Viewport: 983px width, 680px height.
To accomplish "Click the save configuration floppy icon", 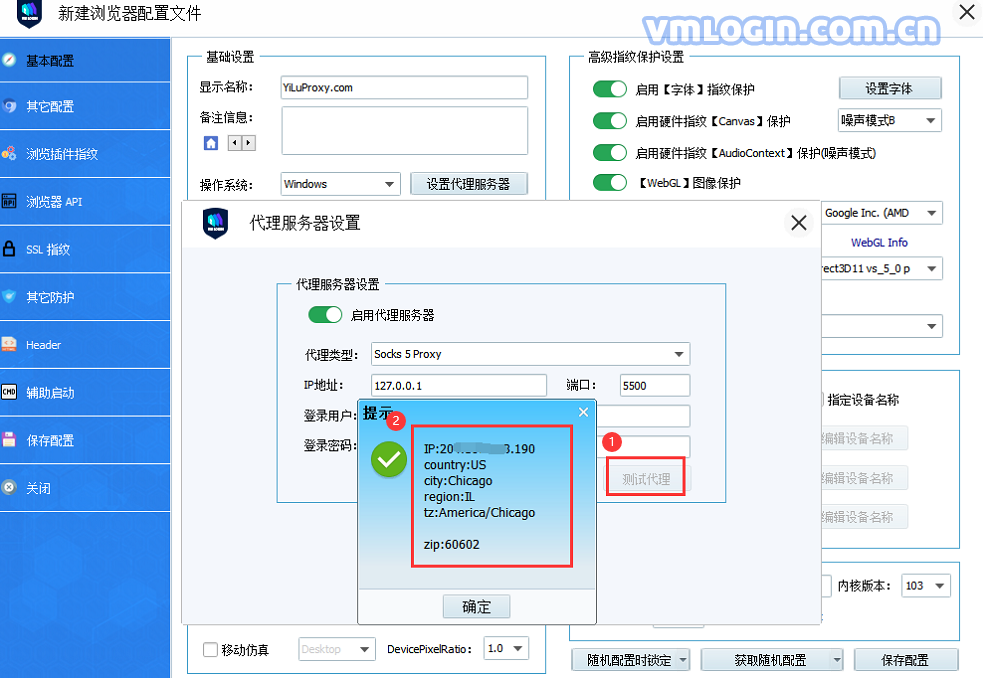I will [x=9, y=439].
